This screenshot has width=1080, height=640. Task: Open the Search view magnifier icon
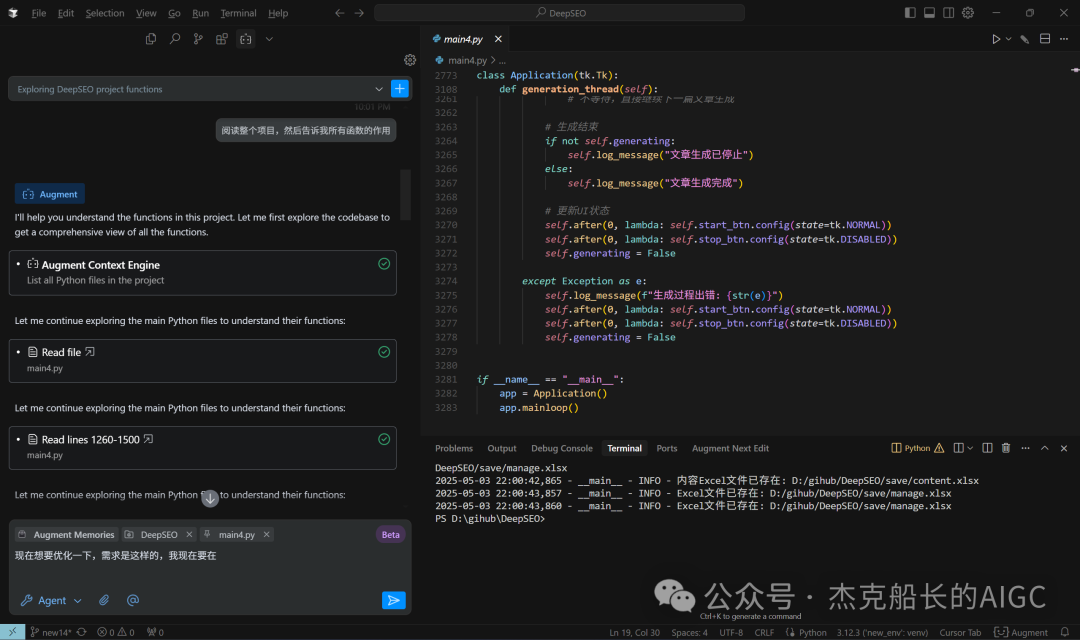point(175,39)
